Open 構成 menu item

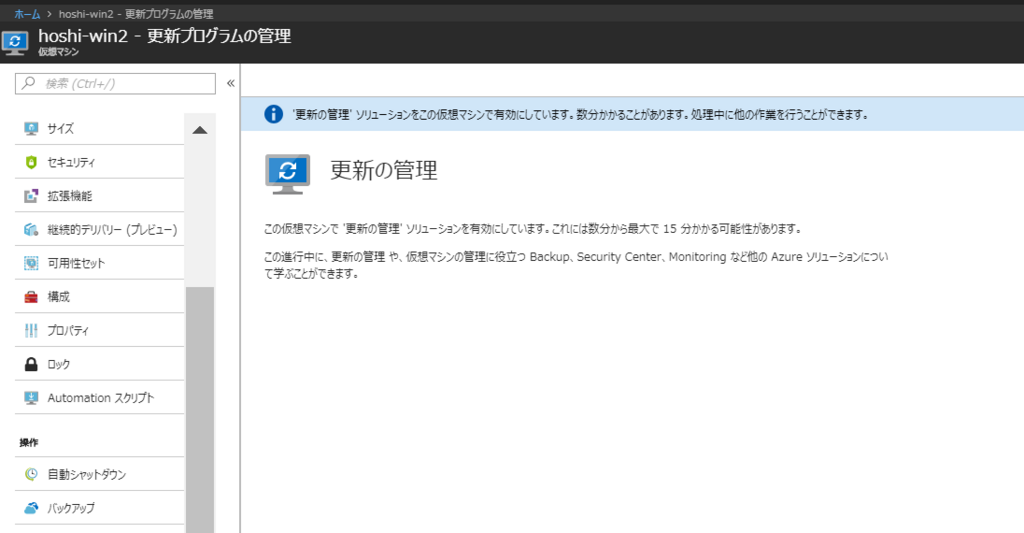point(99,297)
